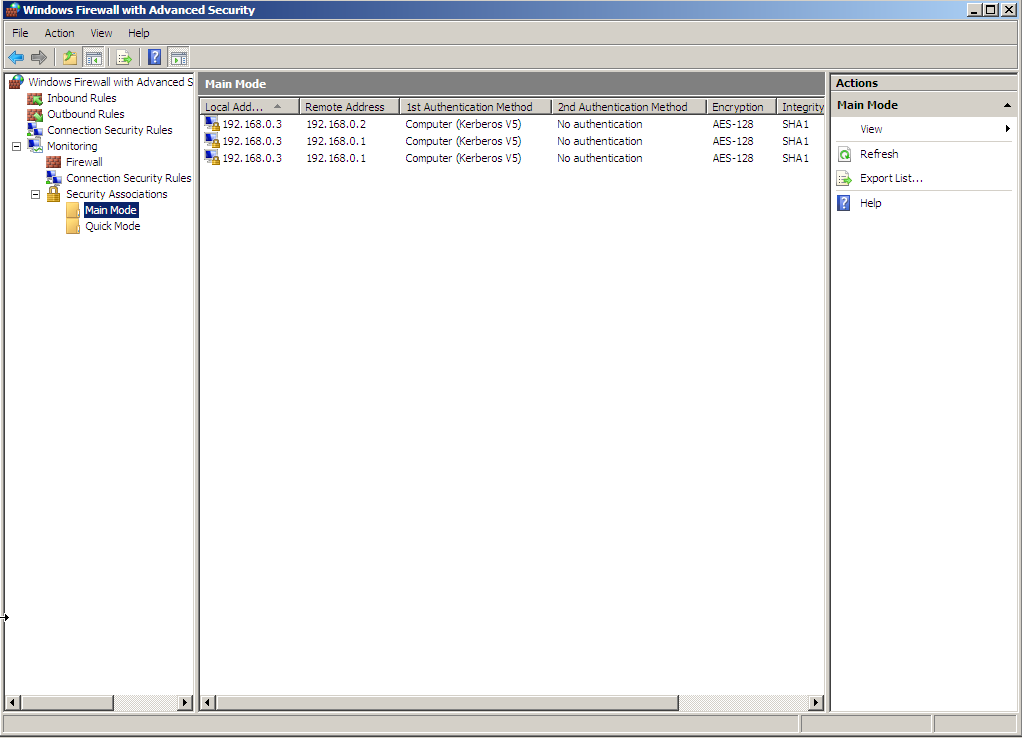
Task: Click first row's AES-128 encryption cell
Action: 733,124
